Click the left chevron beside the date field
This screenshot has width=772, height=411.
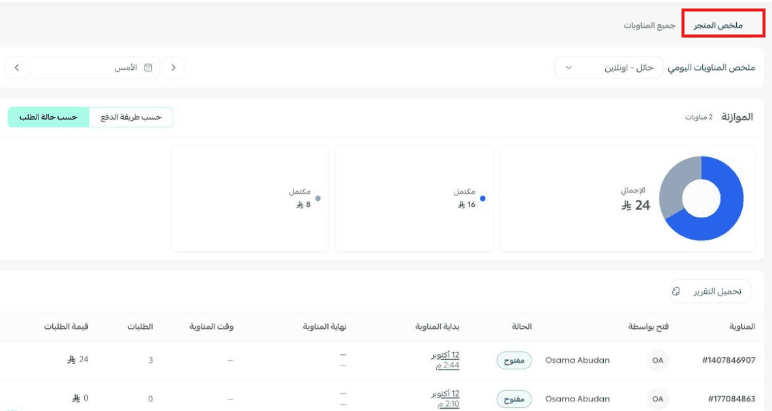pyautogui.click(x=17, y=68)
